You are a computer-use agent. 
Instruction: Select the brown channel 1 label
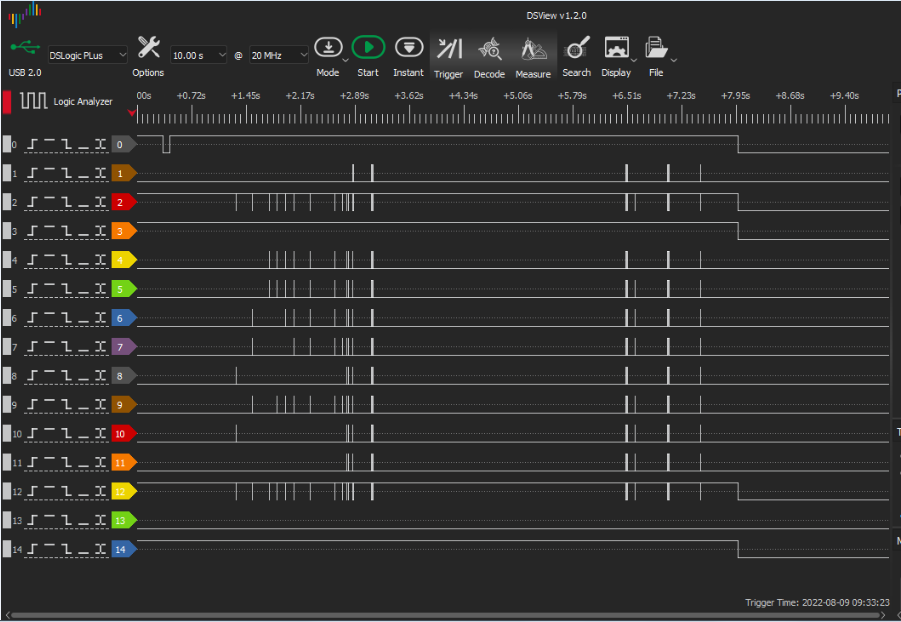[x=124, y=173]
